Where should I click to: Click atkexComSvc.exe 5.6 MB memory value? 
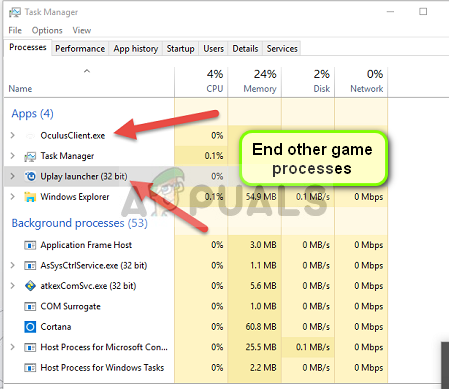pyautogui.click(x=263, y=286)
